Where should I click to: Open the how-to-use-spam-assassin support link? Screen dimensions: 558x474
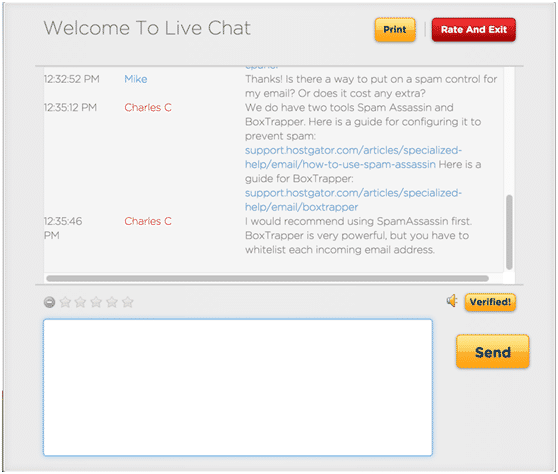pyautogui.click(x=353, y=157)
